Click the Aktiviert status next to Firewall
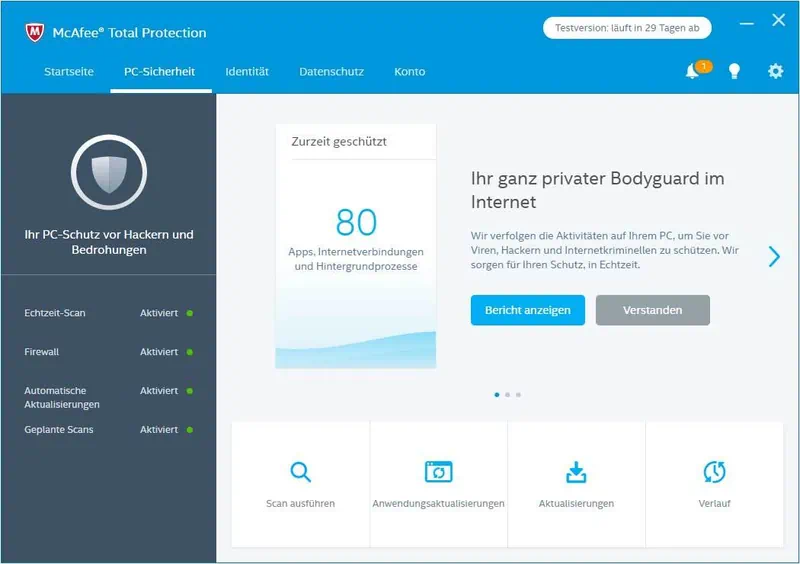 coord(159,352)
